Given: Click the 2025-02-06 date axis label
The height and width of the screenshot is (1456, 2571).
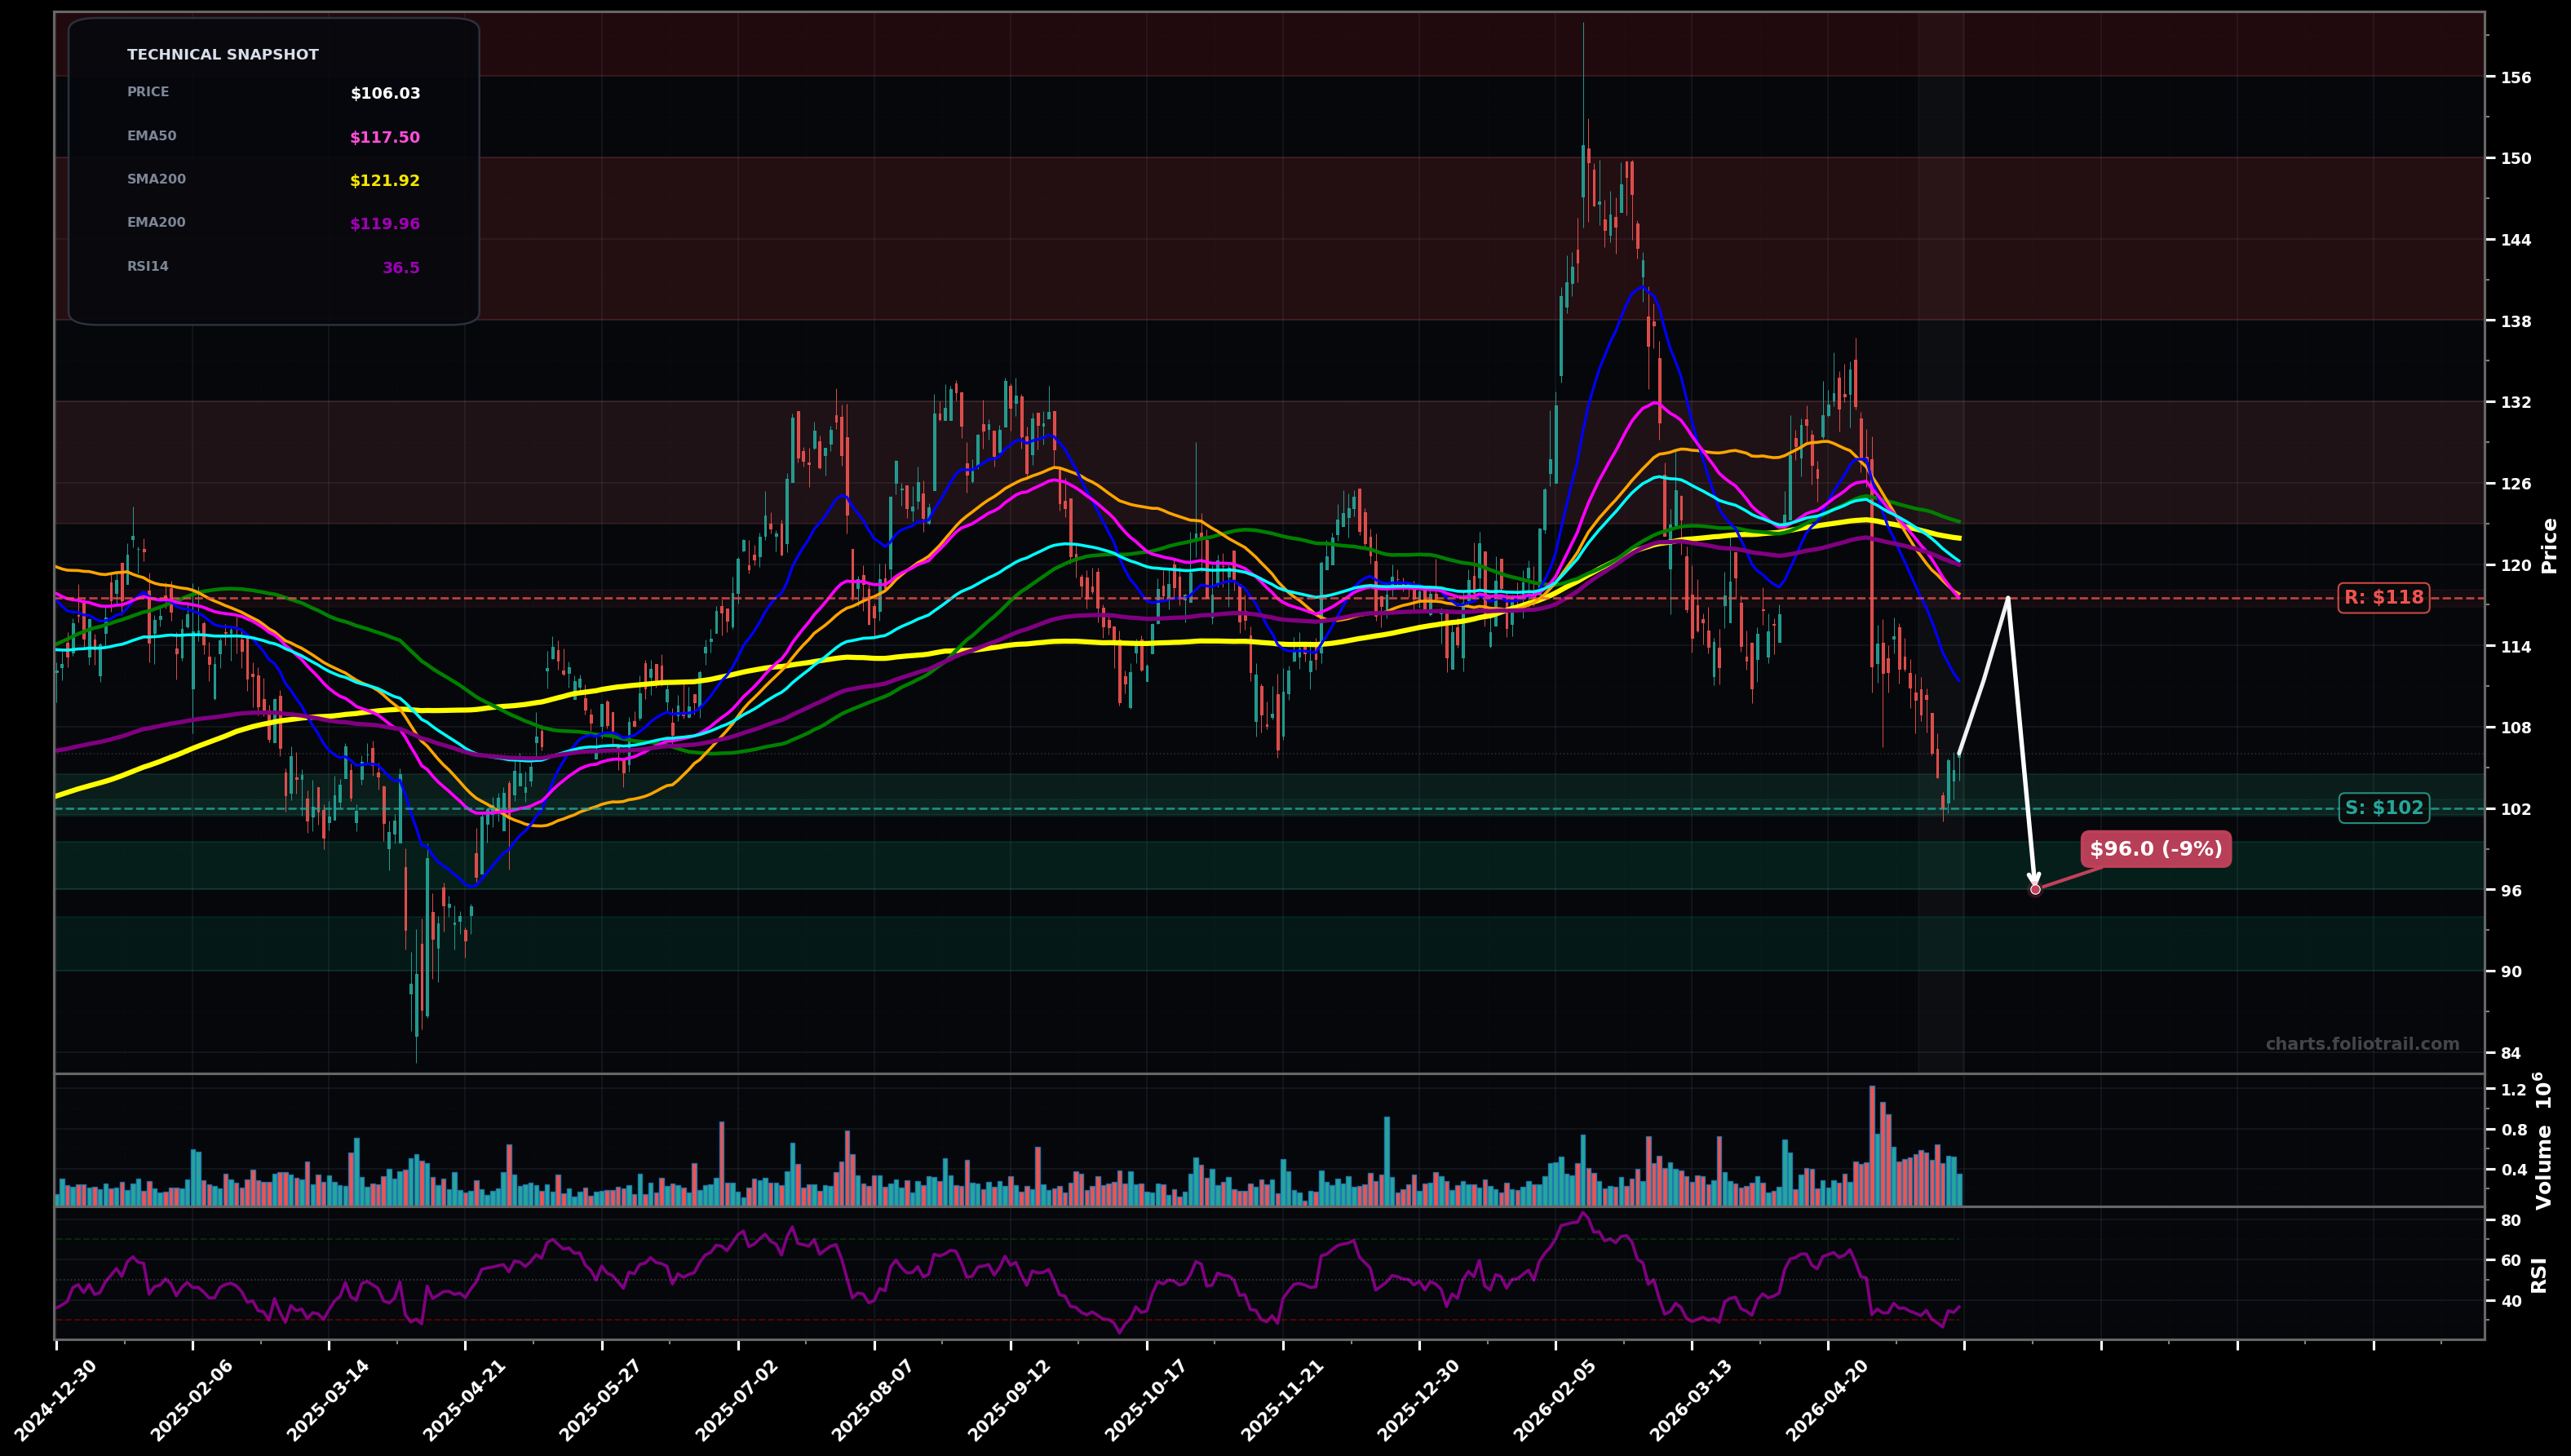Looking at the screenshot, I should click(x=192, y=1400).
